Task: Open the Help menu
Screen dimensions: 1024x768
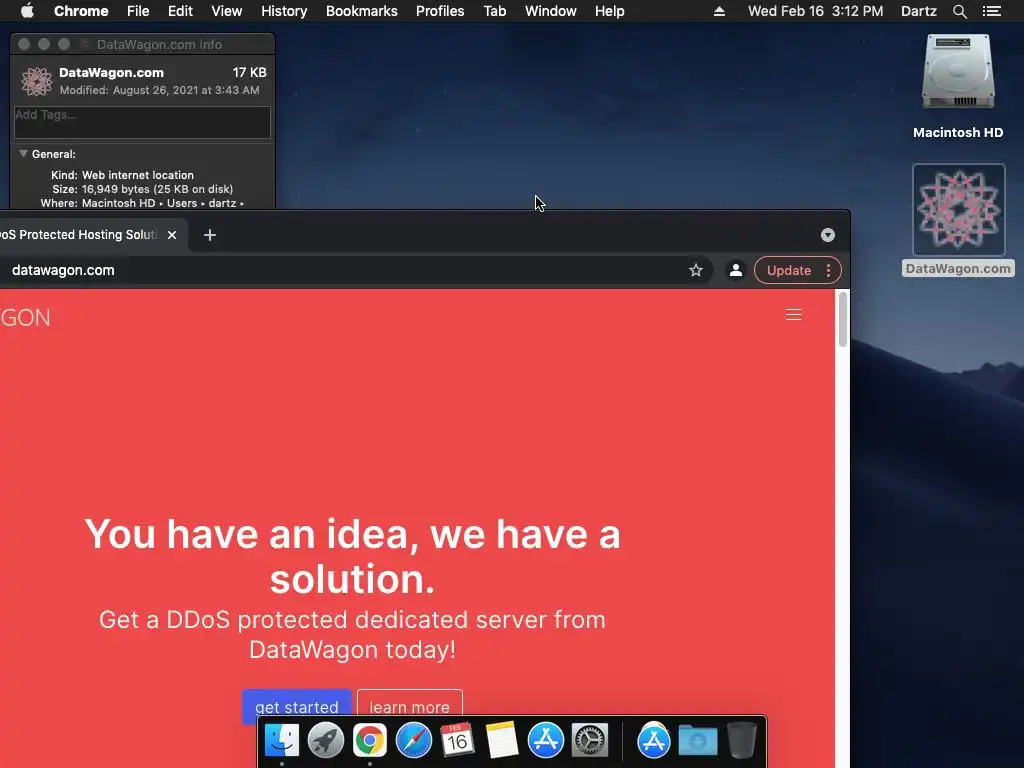Action: (609, 11)
